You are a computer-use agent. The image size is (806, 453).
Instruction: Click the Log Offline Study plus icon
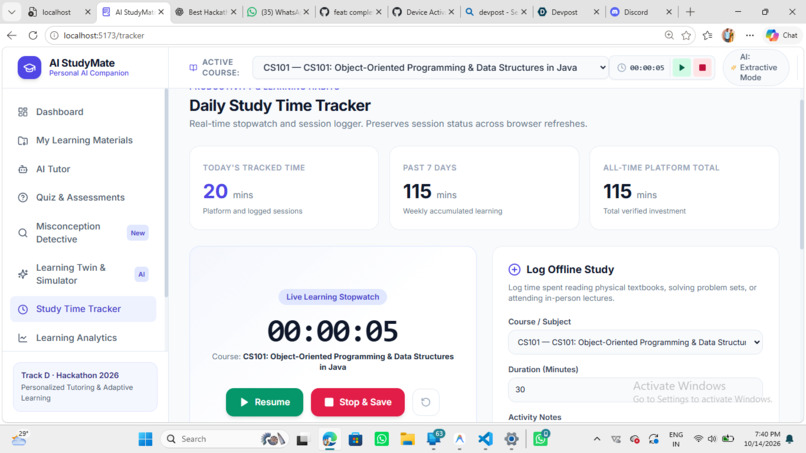pos(514,269)
